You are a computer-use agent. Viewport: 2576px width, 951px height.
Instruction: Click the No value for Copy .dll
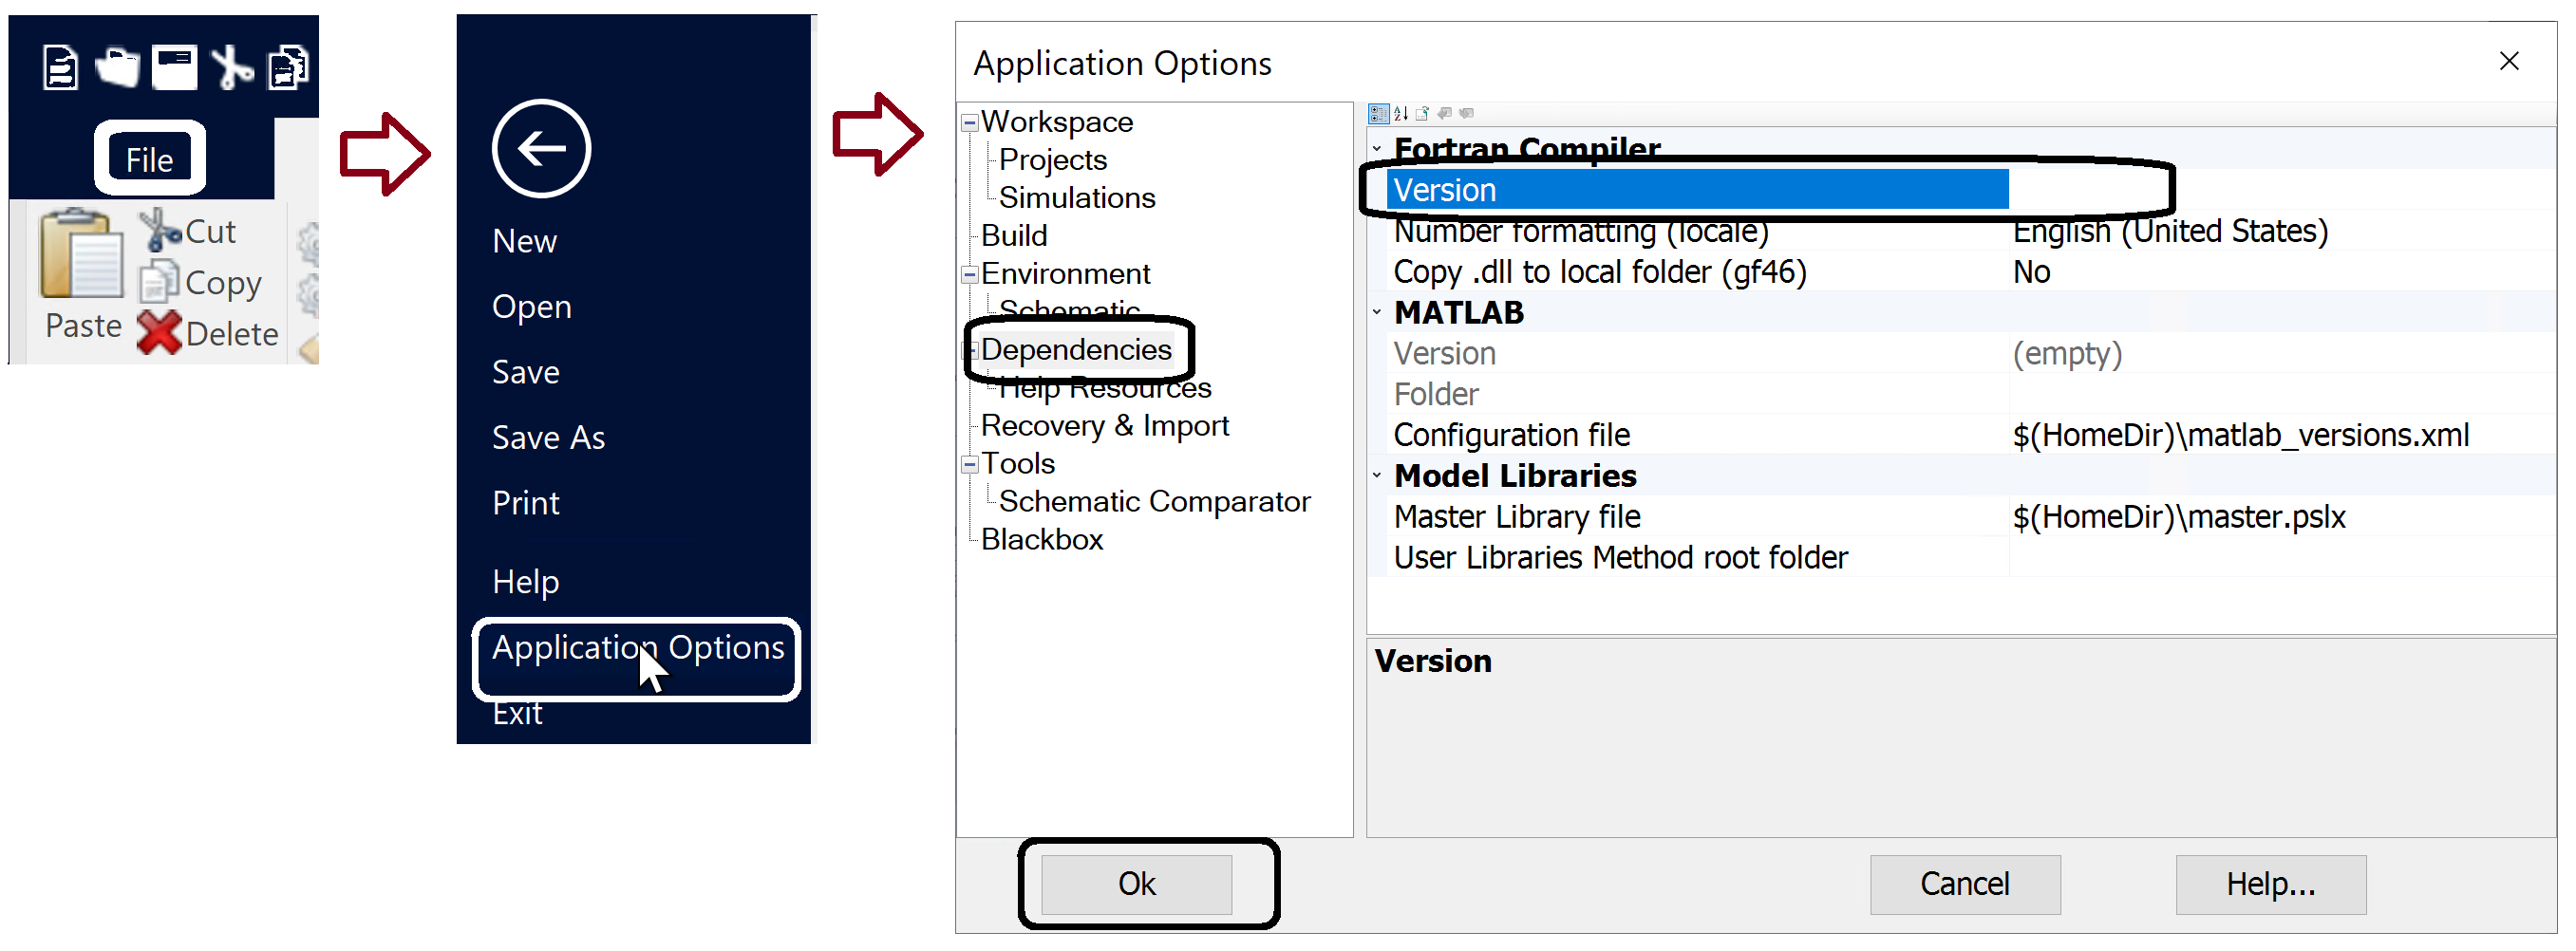point(2031,272)
